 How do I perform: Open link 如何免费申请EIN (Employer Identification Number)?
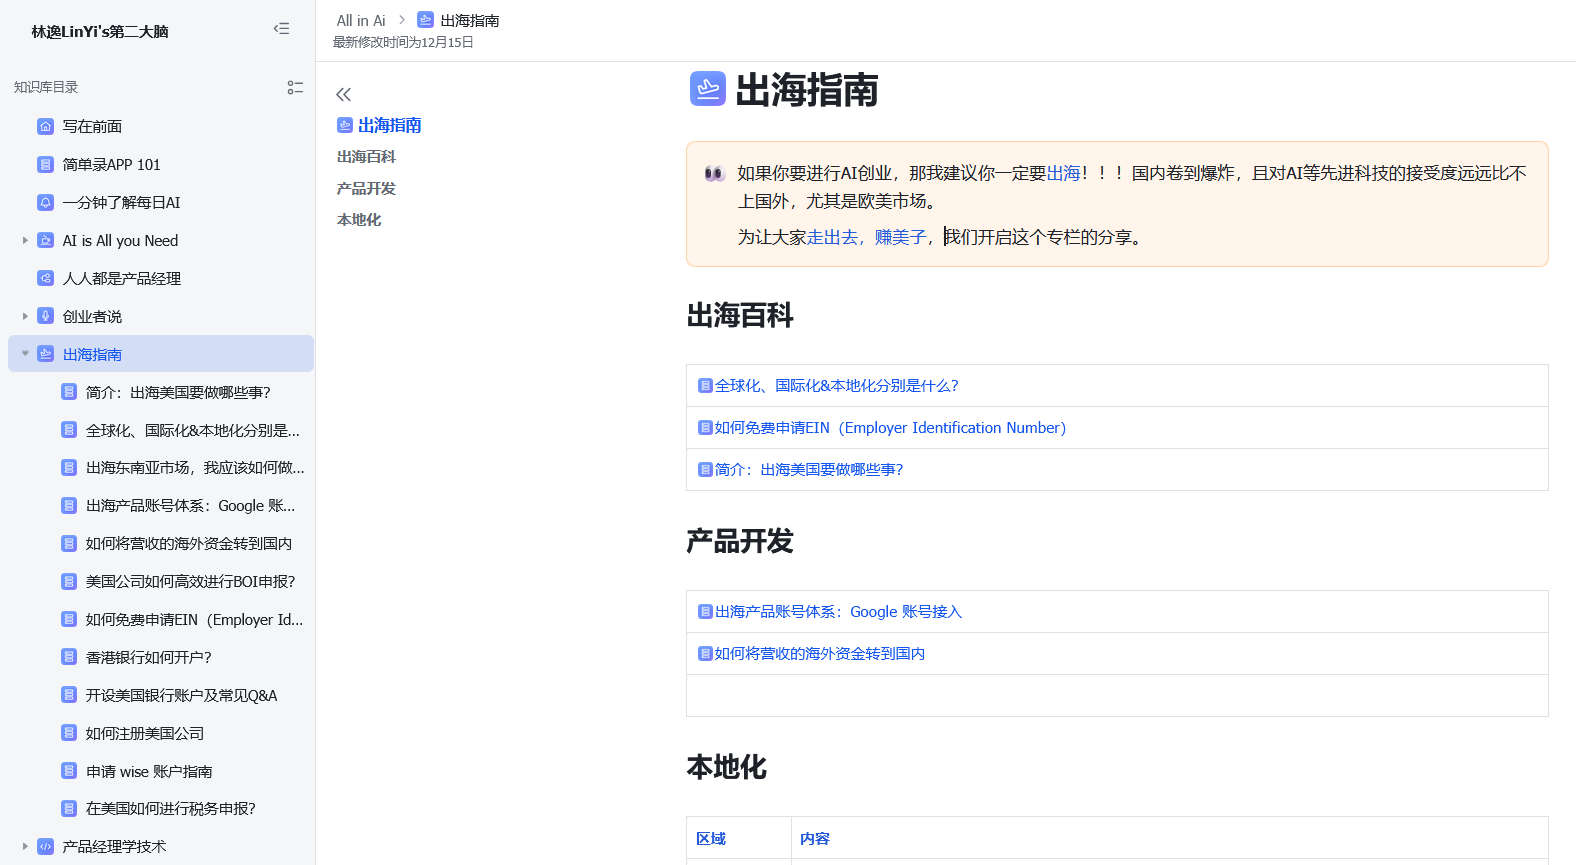(890, 428)
